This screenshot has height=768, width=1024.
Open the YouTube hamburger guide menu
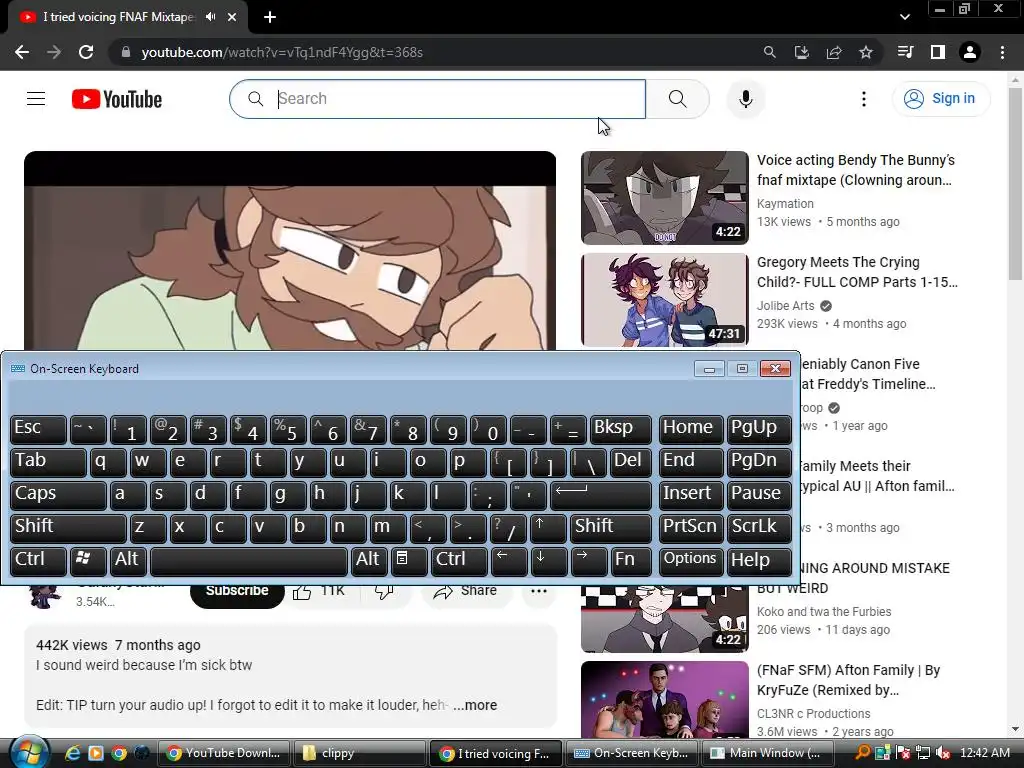(36, 99)
